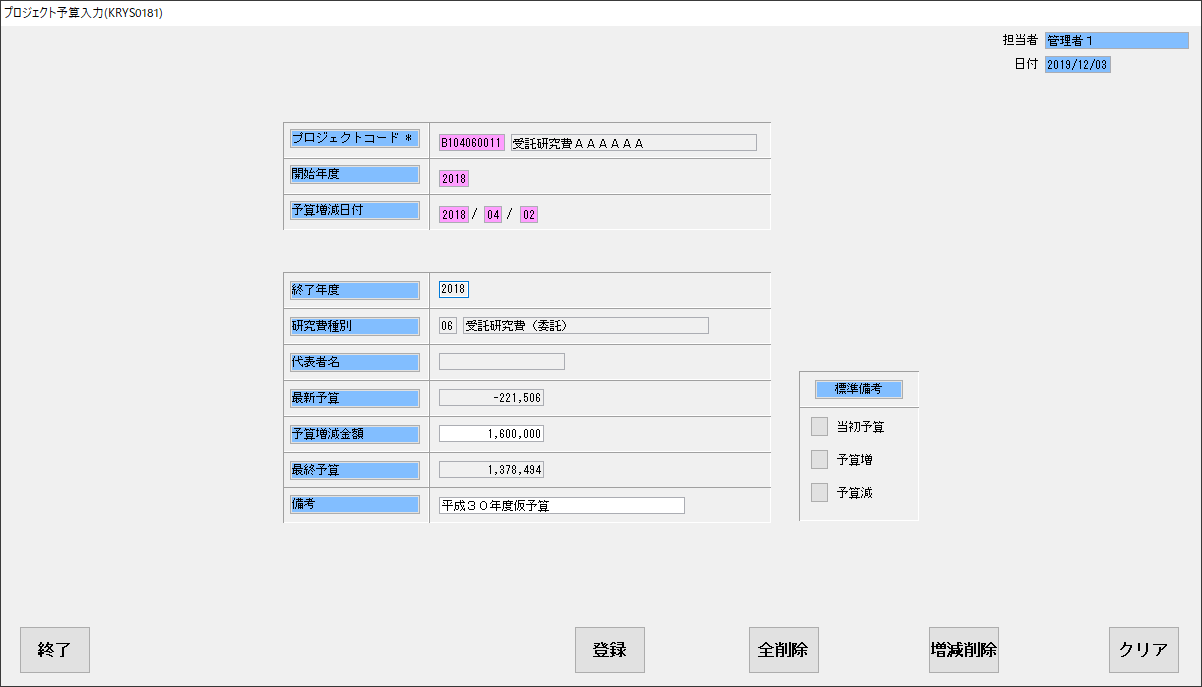Enable the 予算増 checkbox

[x=820, y=460]
